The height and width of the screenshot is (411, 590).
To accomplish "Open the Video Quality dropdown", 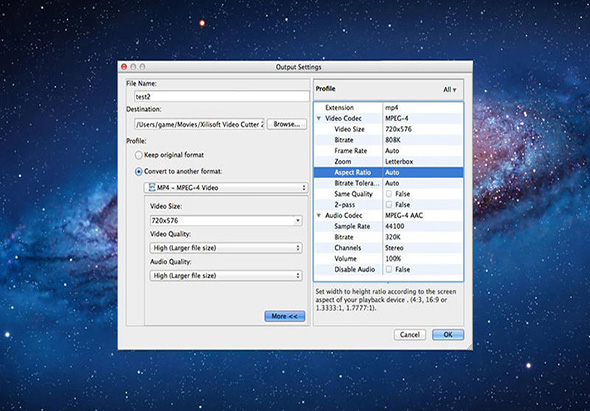I will pyautogui.click(x=226, y=248).
